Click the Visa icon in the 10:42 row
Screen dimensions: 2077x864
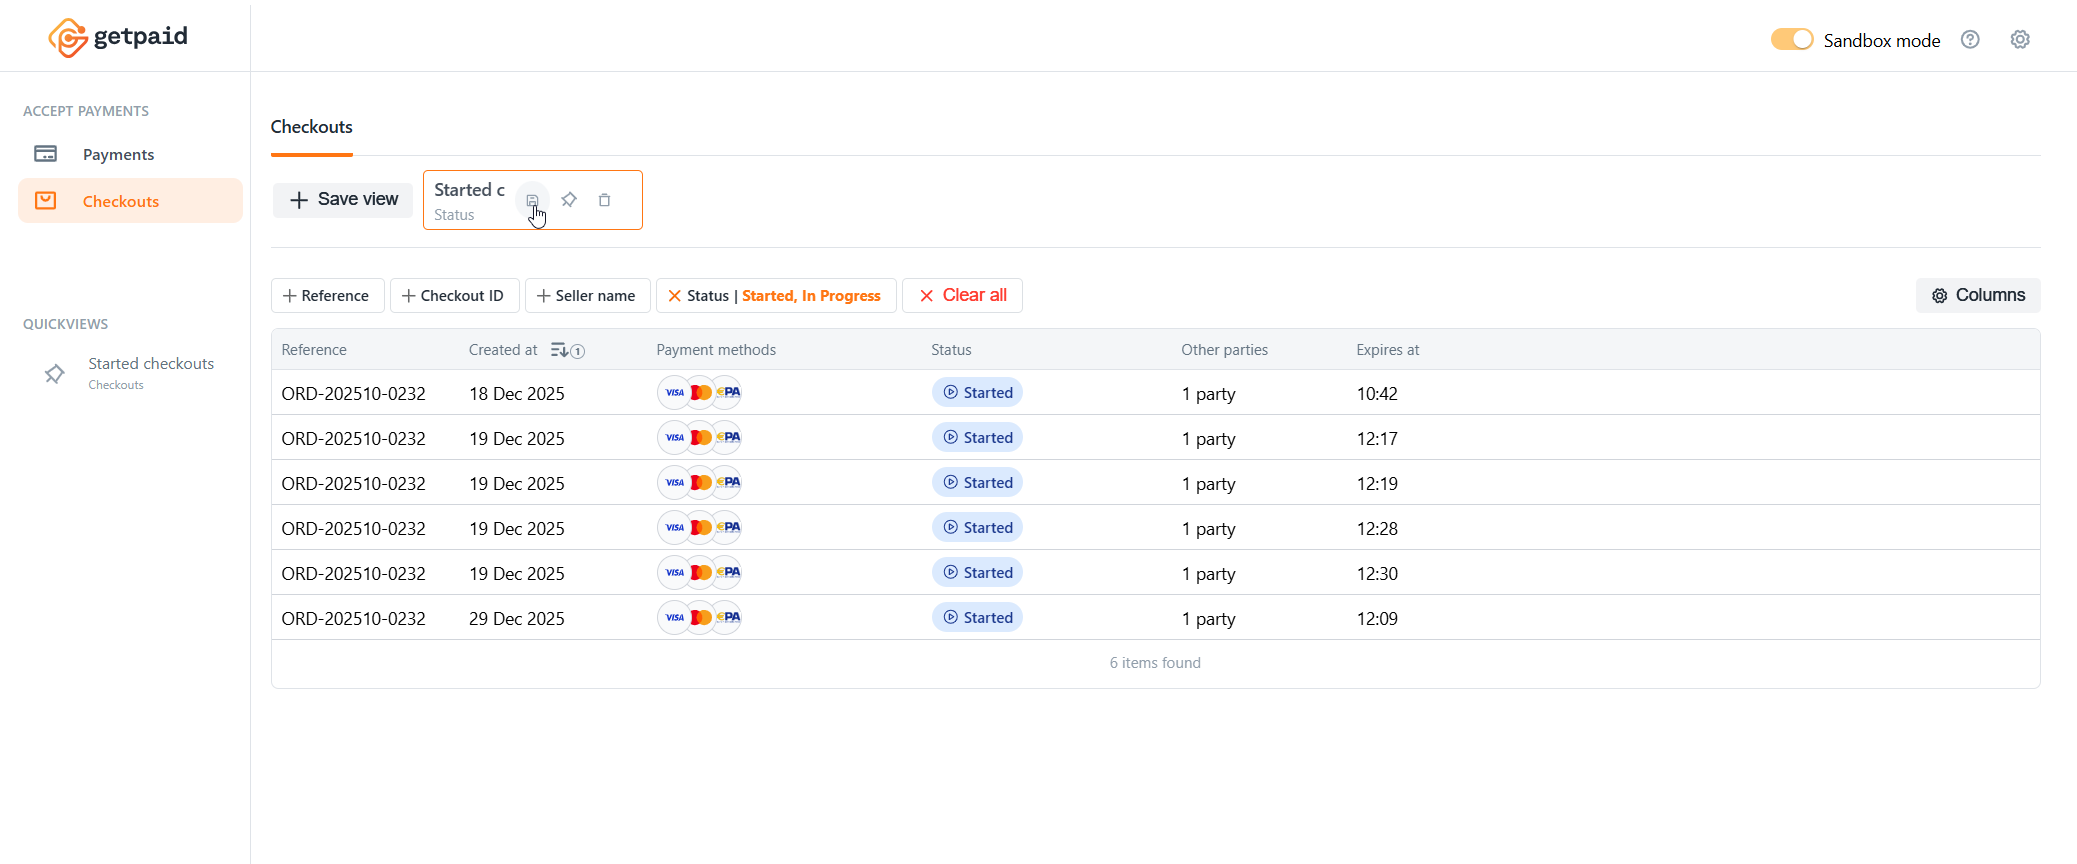point(674,393)
